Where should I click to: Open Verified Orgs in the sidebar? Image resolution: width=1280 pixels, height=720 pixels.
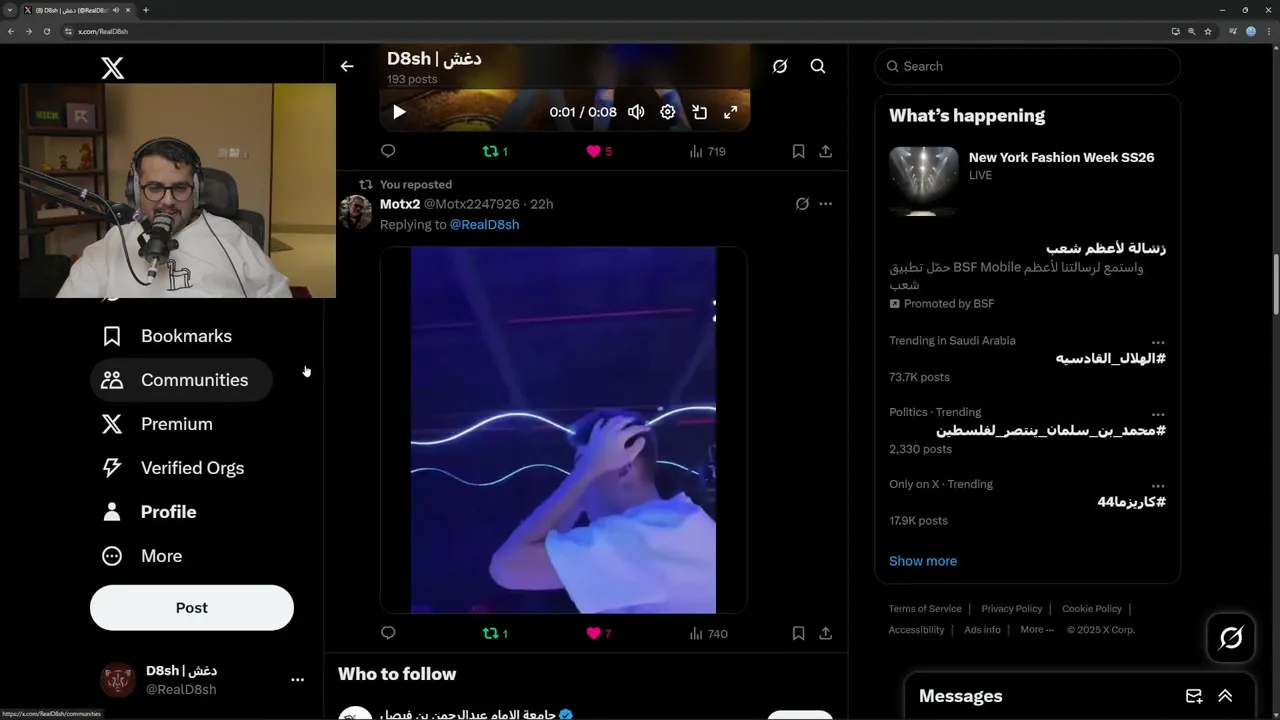click(173, 468)
